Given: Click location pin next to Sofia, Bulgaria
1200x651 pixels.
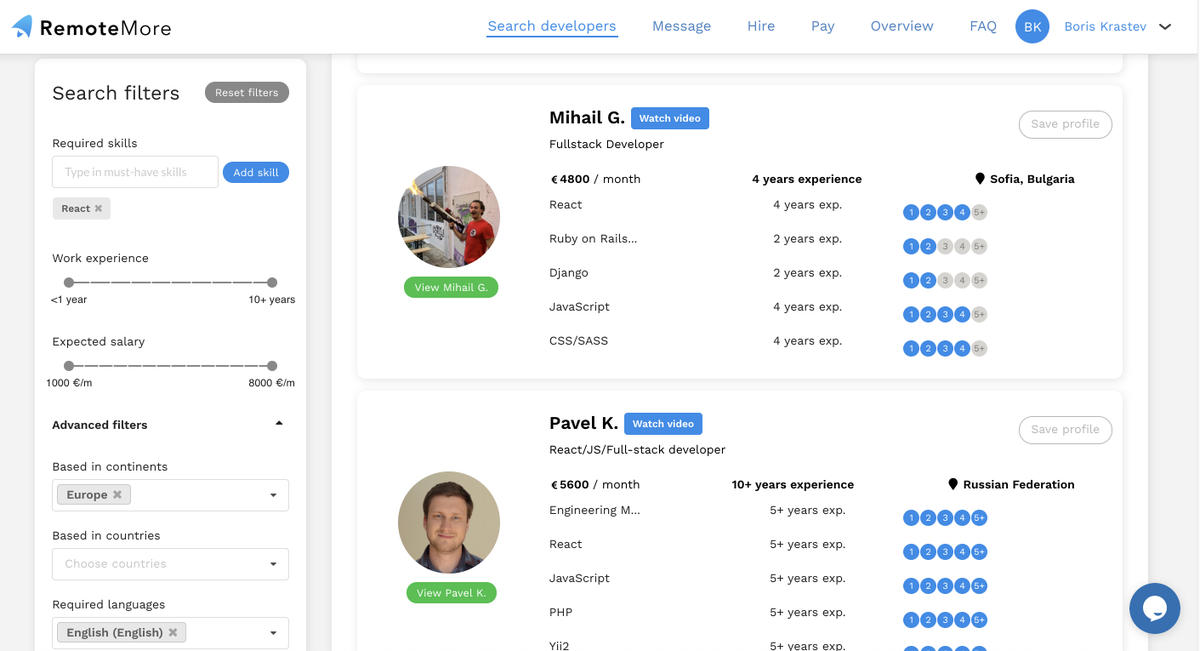Looking at the screenshot, I should [x=980, y=179].
